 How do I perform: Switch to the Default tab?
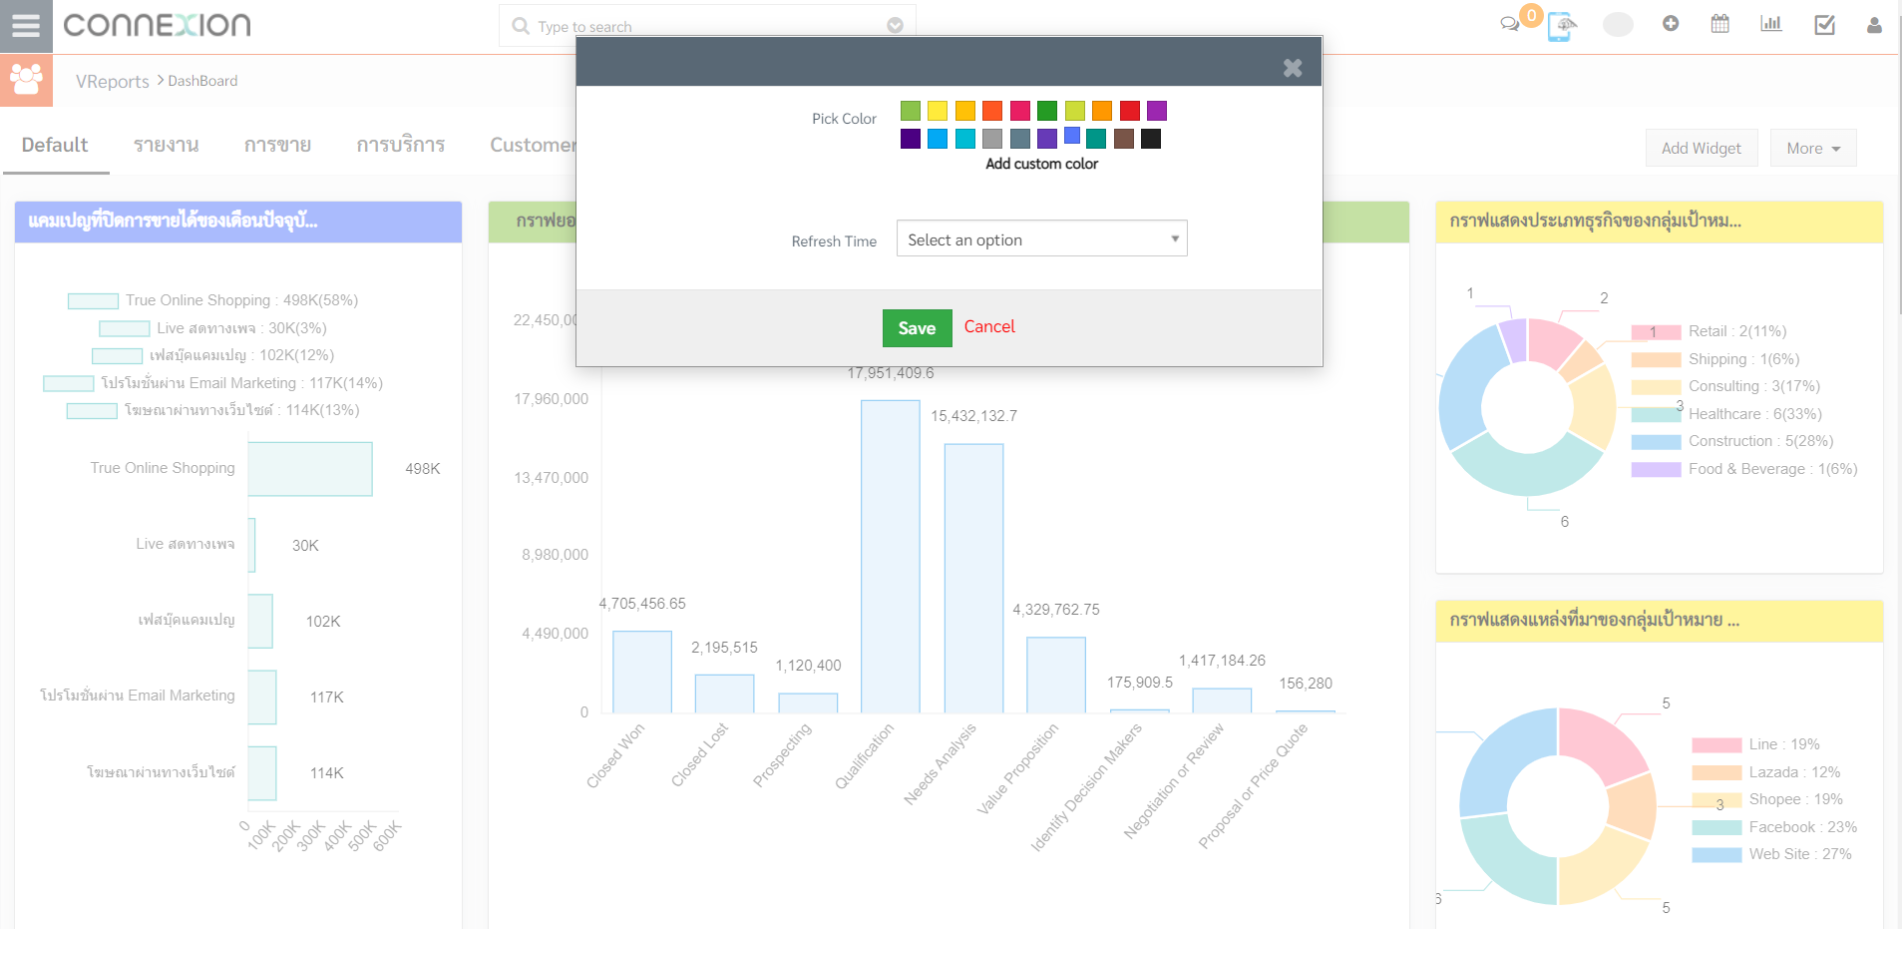point(55,145)
